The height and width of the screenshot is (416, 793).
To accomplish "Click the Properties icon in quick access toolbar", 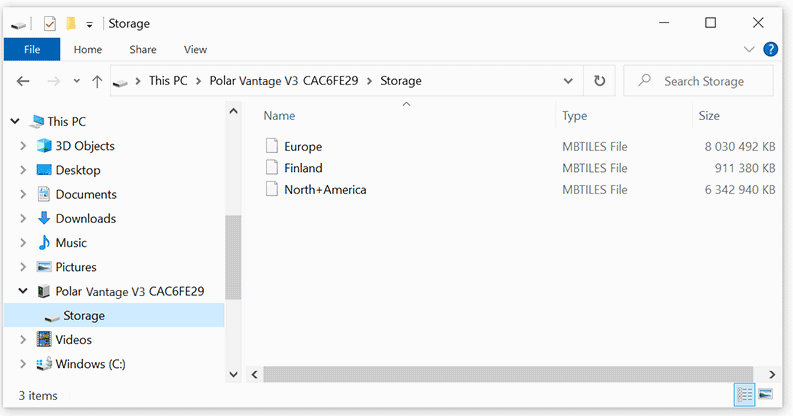I will [x=50, y=23].
